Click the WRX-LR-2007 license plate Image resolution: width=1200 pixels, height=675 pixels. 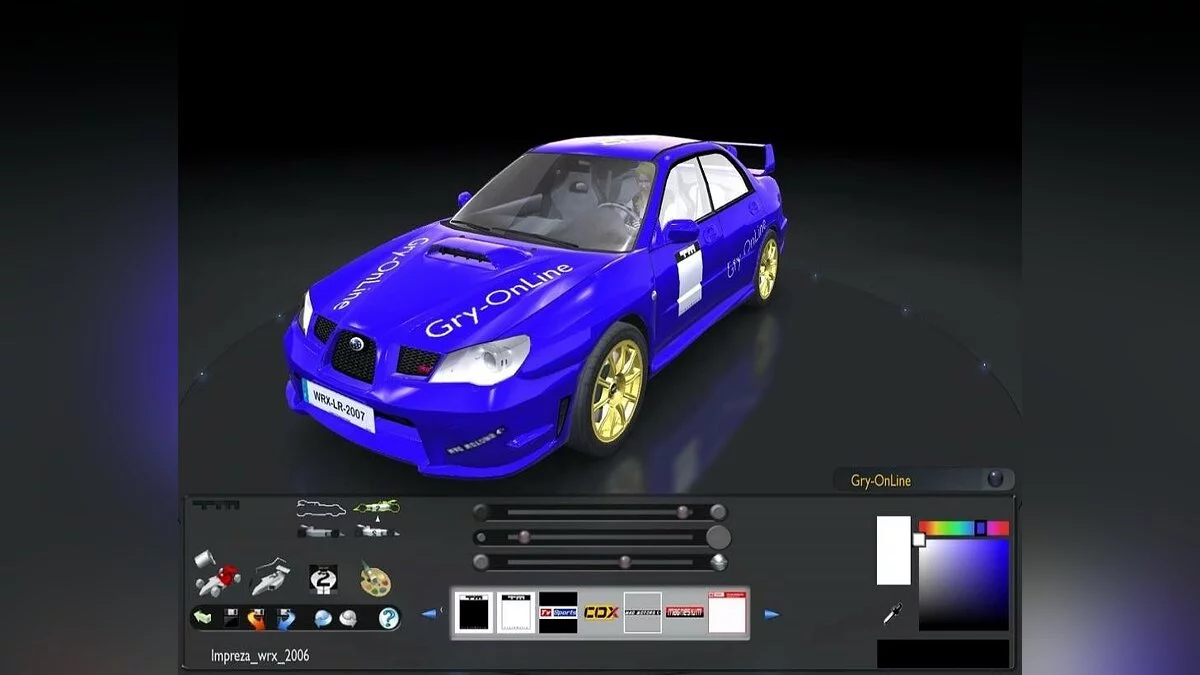pos(339,405)
